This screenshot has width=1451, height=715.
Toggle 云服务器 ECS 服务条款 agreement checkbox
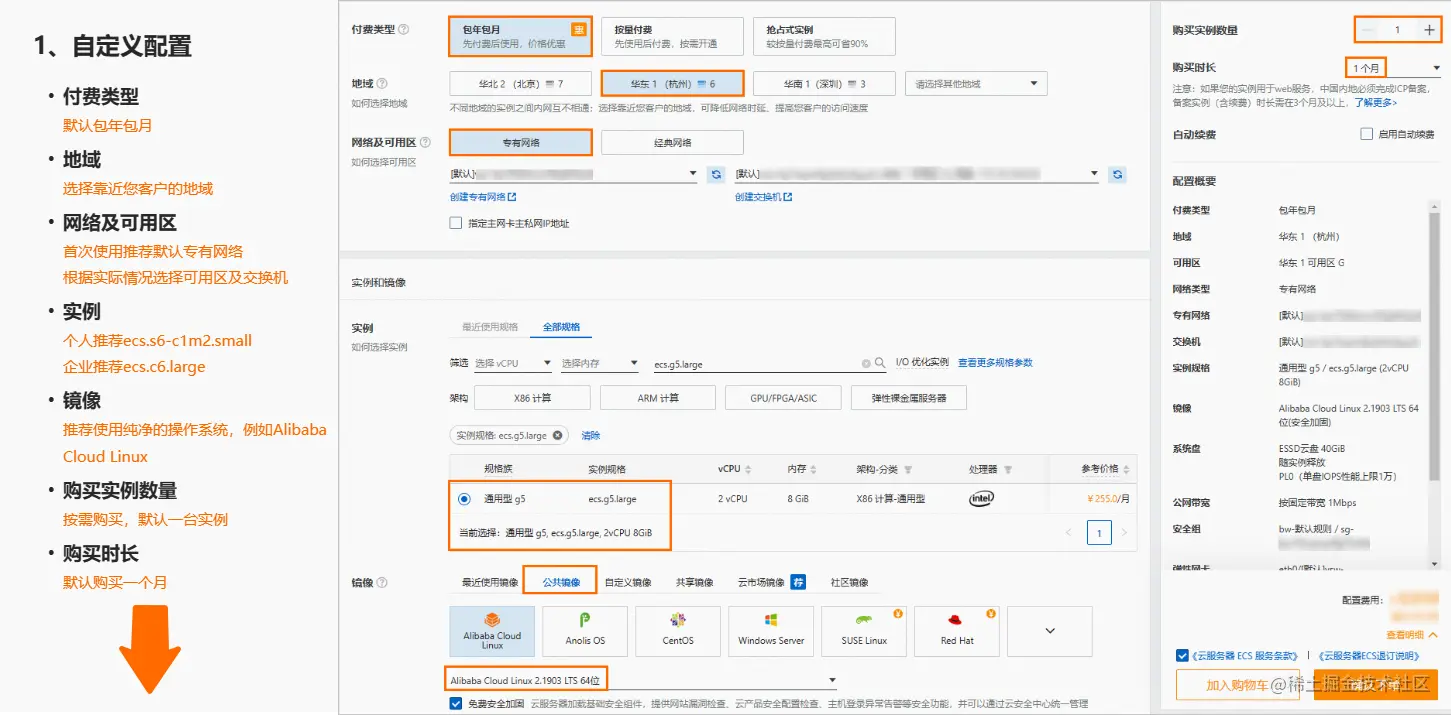tap(1183, 656)
